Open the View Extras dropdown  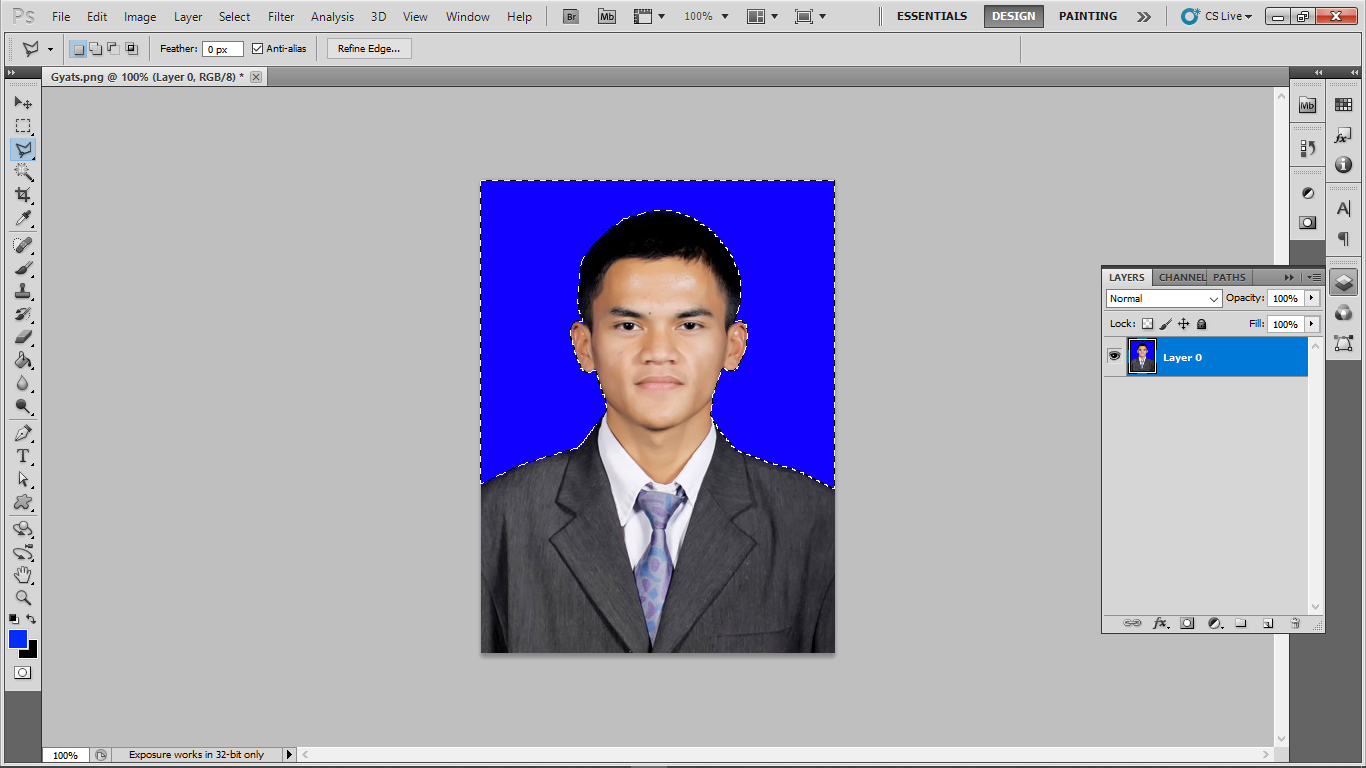click(x=650, y=16)
